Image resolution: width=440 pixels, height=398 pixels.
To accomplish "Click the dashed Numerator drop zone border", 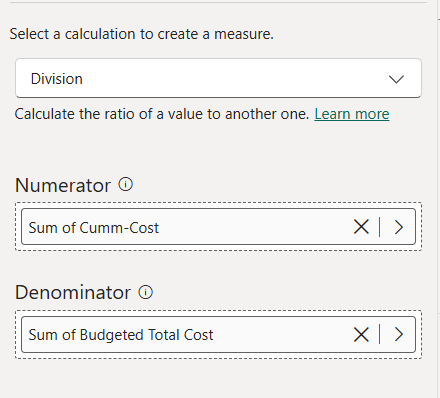I will coord(218,203).
